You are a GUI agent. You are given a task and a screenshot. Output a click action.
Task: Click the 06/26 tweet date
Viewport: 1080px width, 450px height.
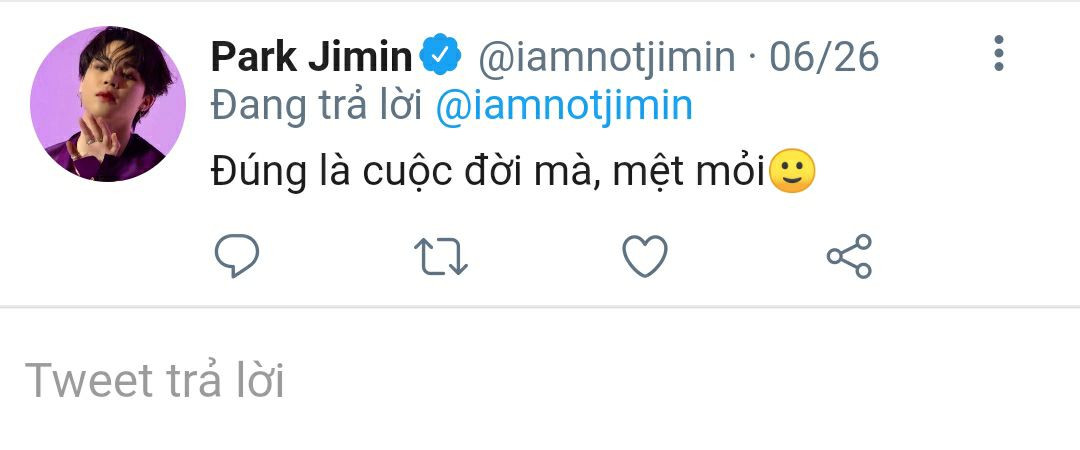coord(824,57)
